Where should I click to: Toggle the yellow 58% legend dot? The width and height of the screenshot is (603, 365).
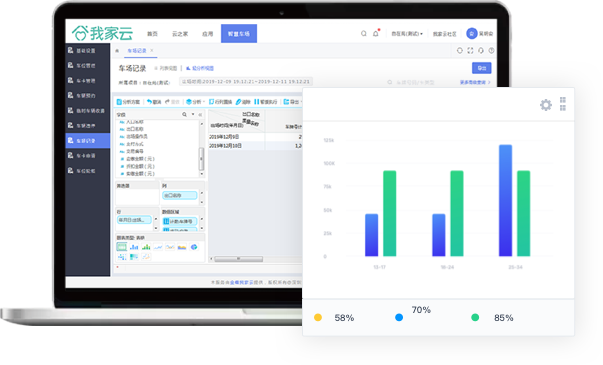(x=318, y=317)
